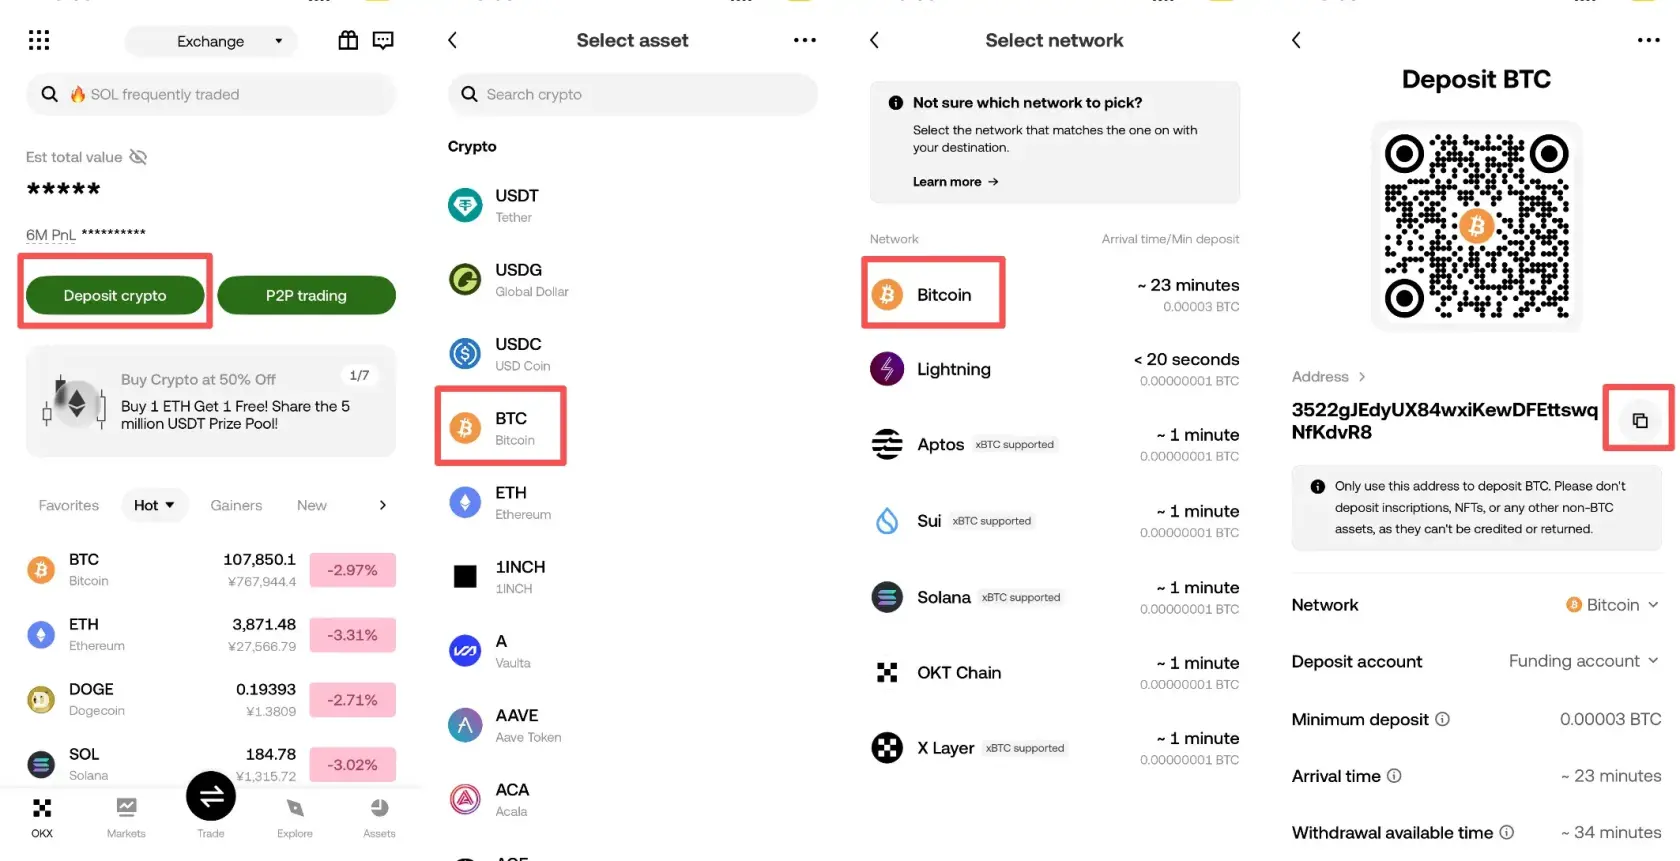Switch to the Gainers tab
The height and width of the screenshot is (861, 1680).
236,505
